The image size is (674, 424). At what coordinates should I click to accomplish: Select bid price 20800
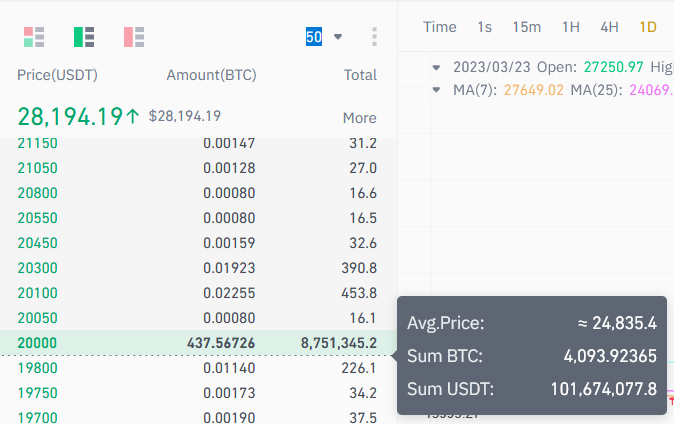point(37,193)
